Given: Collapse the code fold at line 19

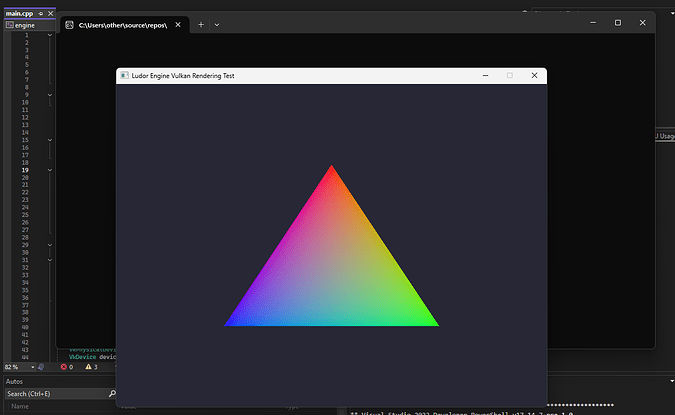Looking at the screenshot, I should [50, 170].
